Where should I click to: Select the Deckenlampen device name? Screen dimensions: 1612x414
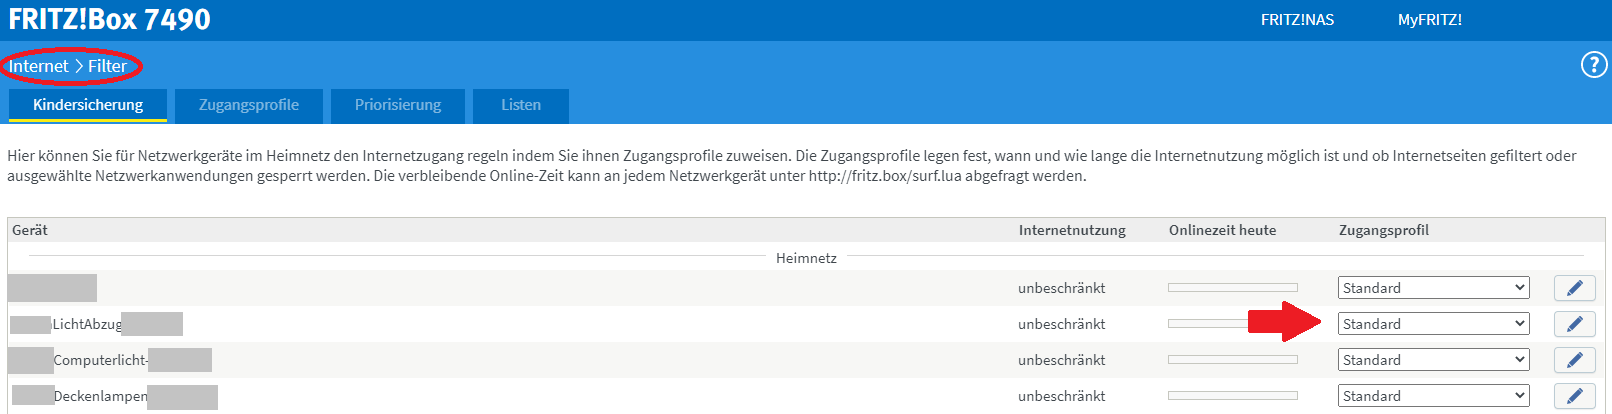pyautogui.click(x=100, y=396)
